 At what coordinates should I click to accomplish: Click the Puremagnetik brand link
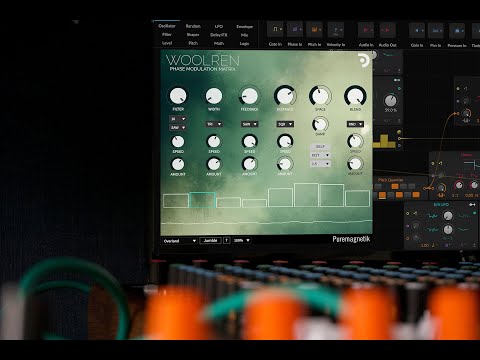pyautogui.click(x=351, y=239)
